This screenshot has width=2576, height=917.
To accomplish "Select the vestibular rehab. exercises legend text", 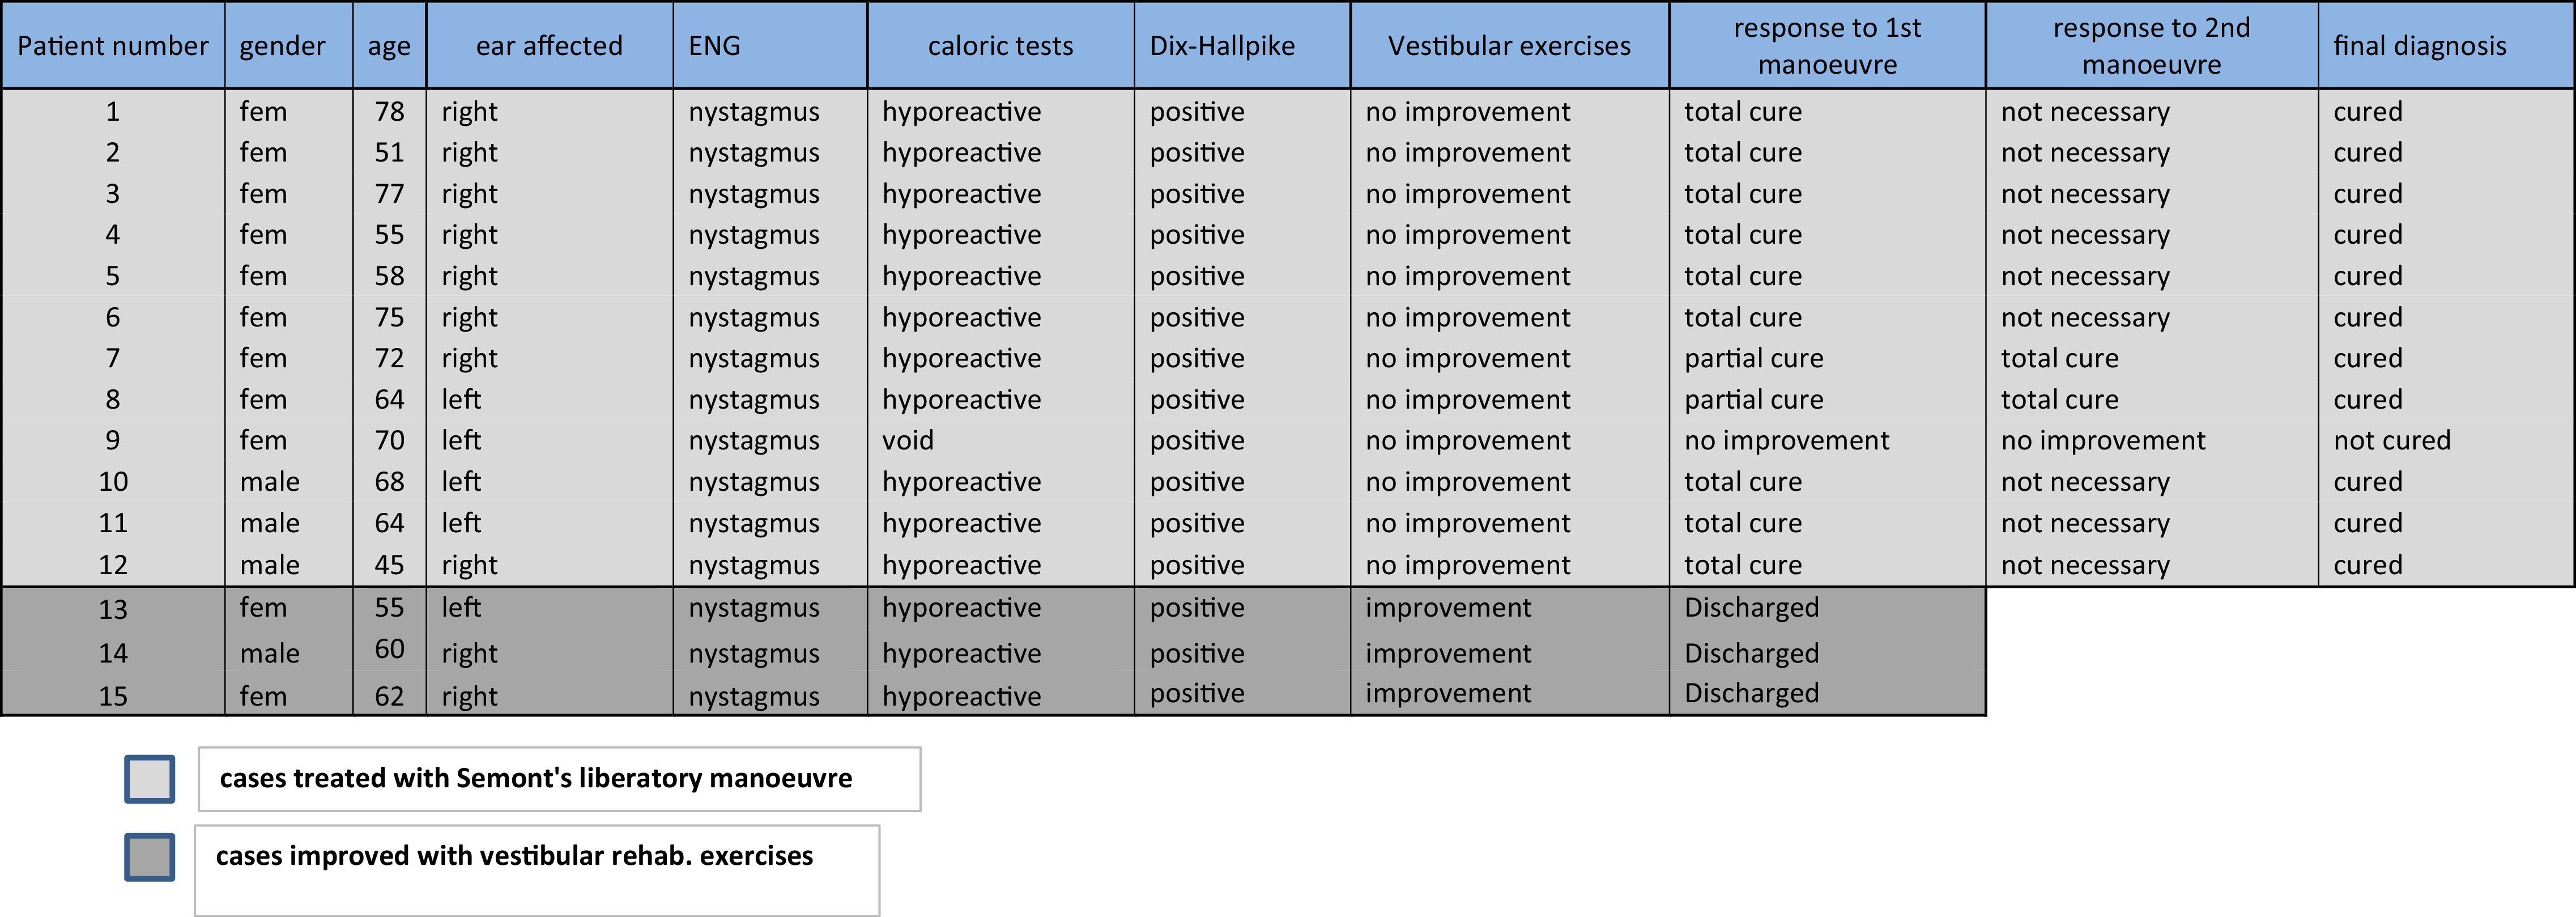I will tap(514, 856).
